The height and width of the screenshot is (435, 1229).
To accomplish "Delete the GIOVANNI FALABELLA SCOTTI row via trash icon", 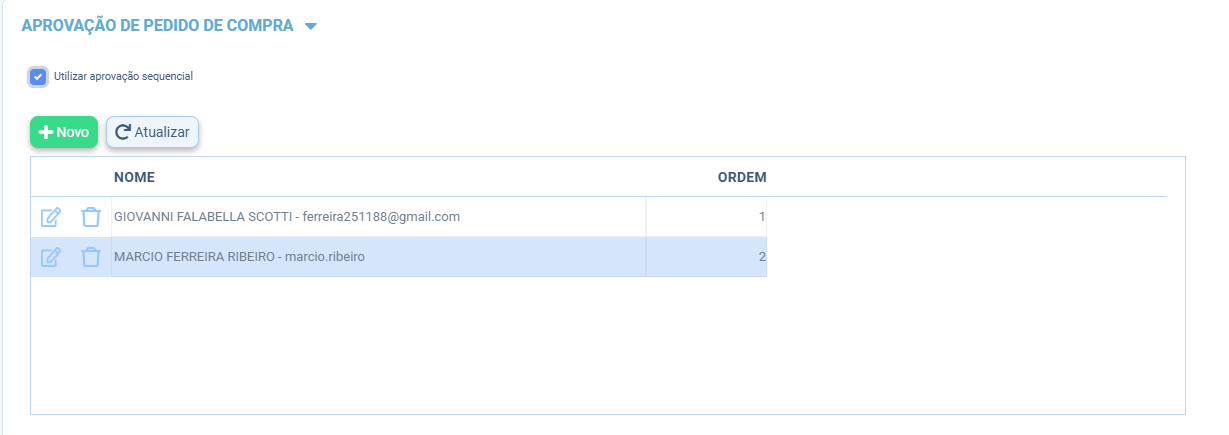I will [x=91, y=217].
